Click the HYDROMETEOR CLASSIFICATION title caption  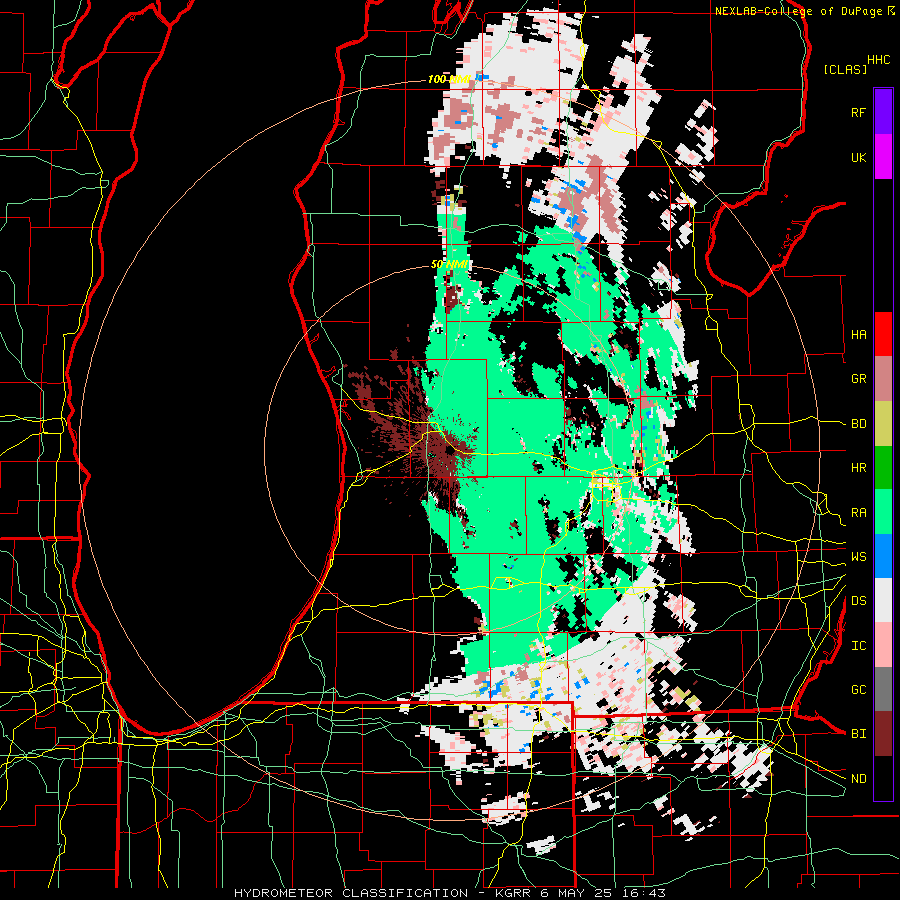(351, 893)
